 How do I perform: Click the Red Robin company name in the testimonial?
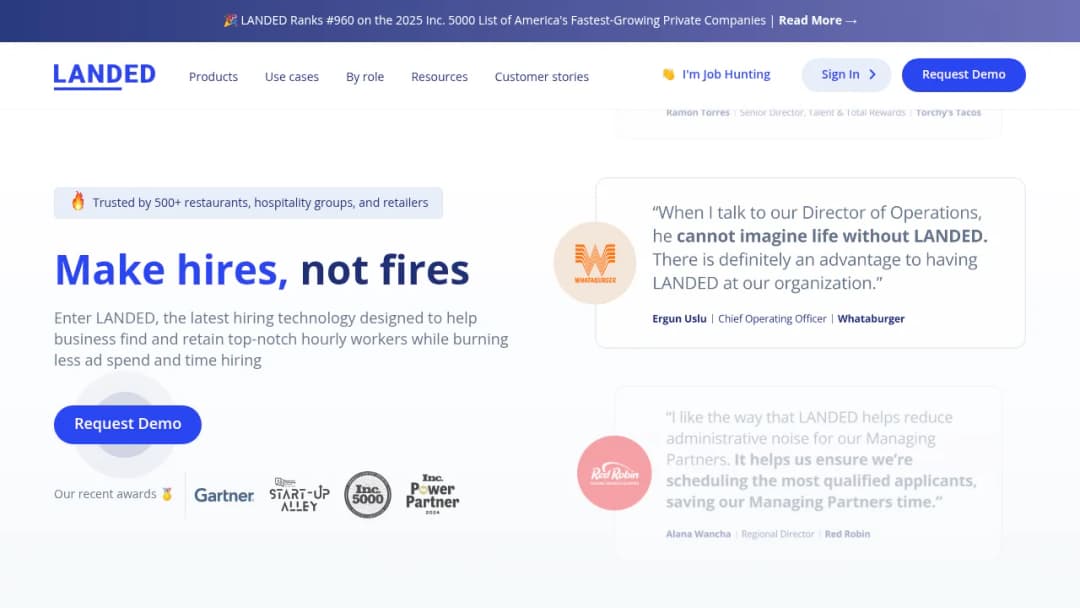click(x=847, y=534)
